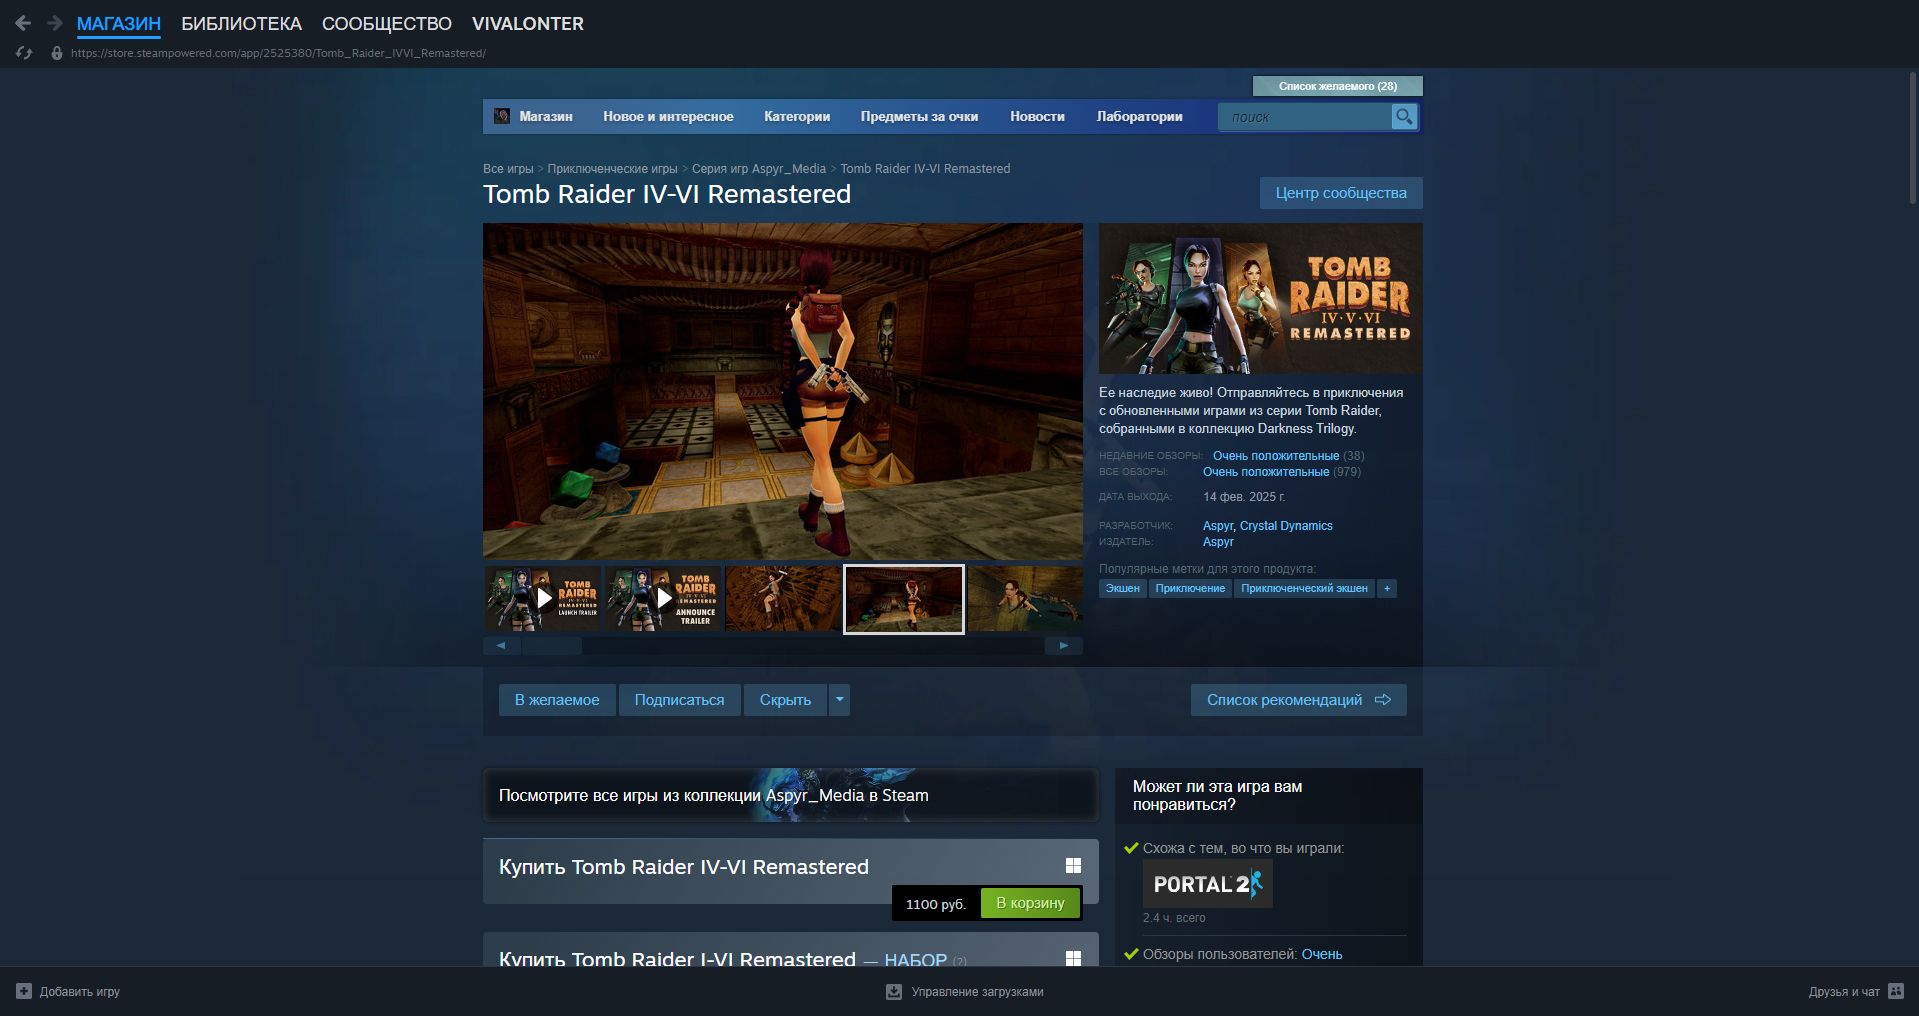The image size is (1919, 1016).
Task: Follow the Все игры breadcrumb link
Action: click(x=508, y=169)
